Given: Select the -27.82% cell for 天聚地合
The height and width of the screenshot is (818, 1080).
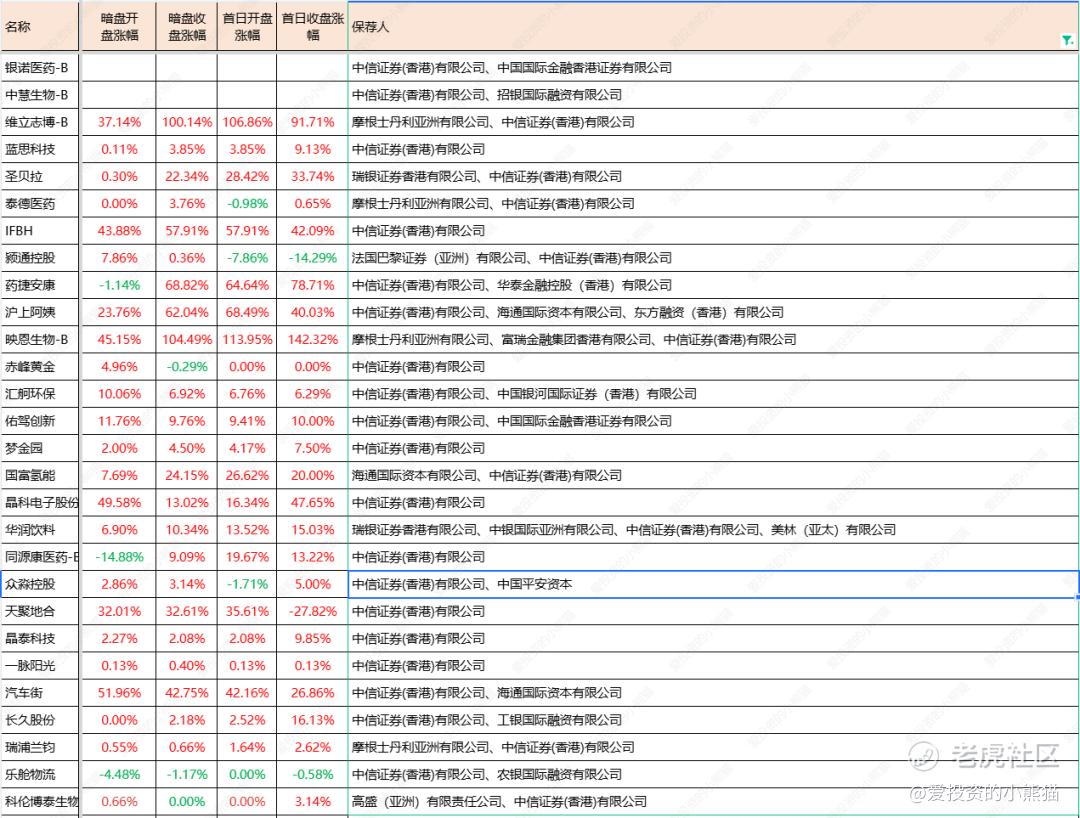Looking at the screenshot, I should tap(313, 611).
